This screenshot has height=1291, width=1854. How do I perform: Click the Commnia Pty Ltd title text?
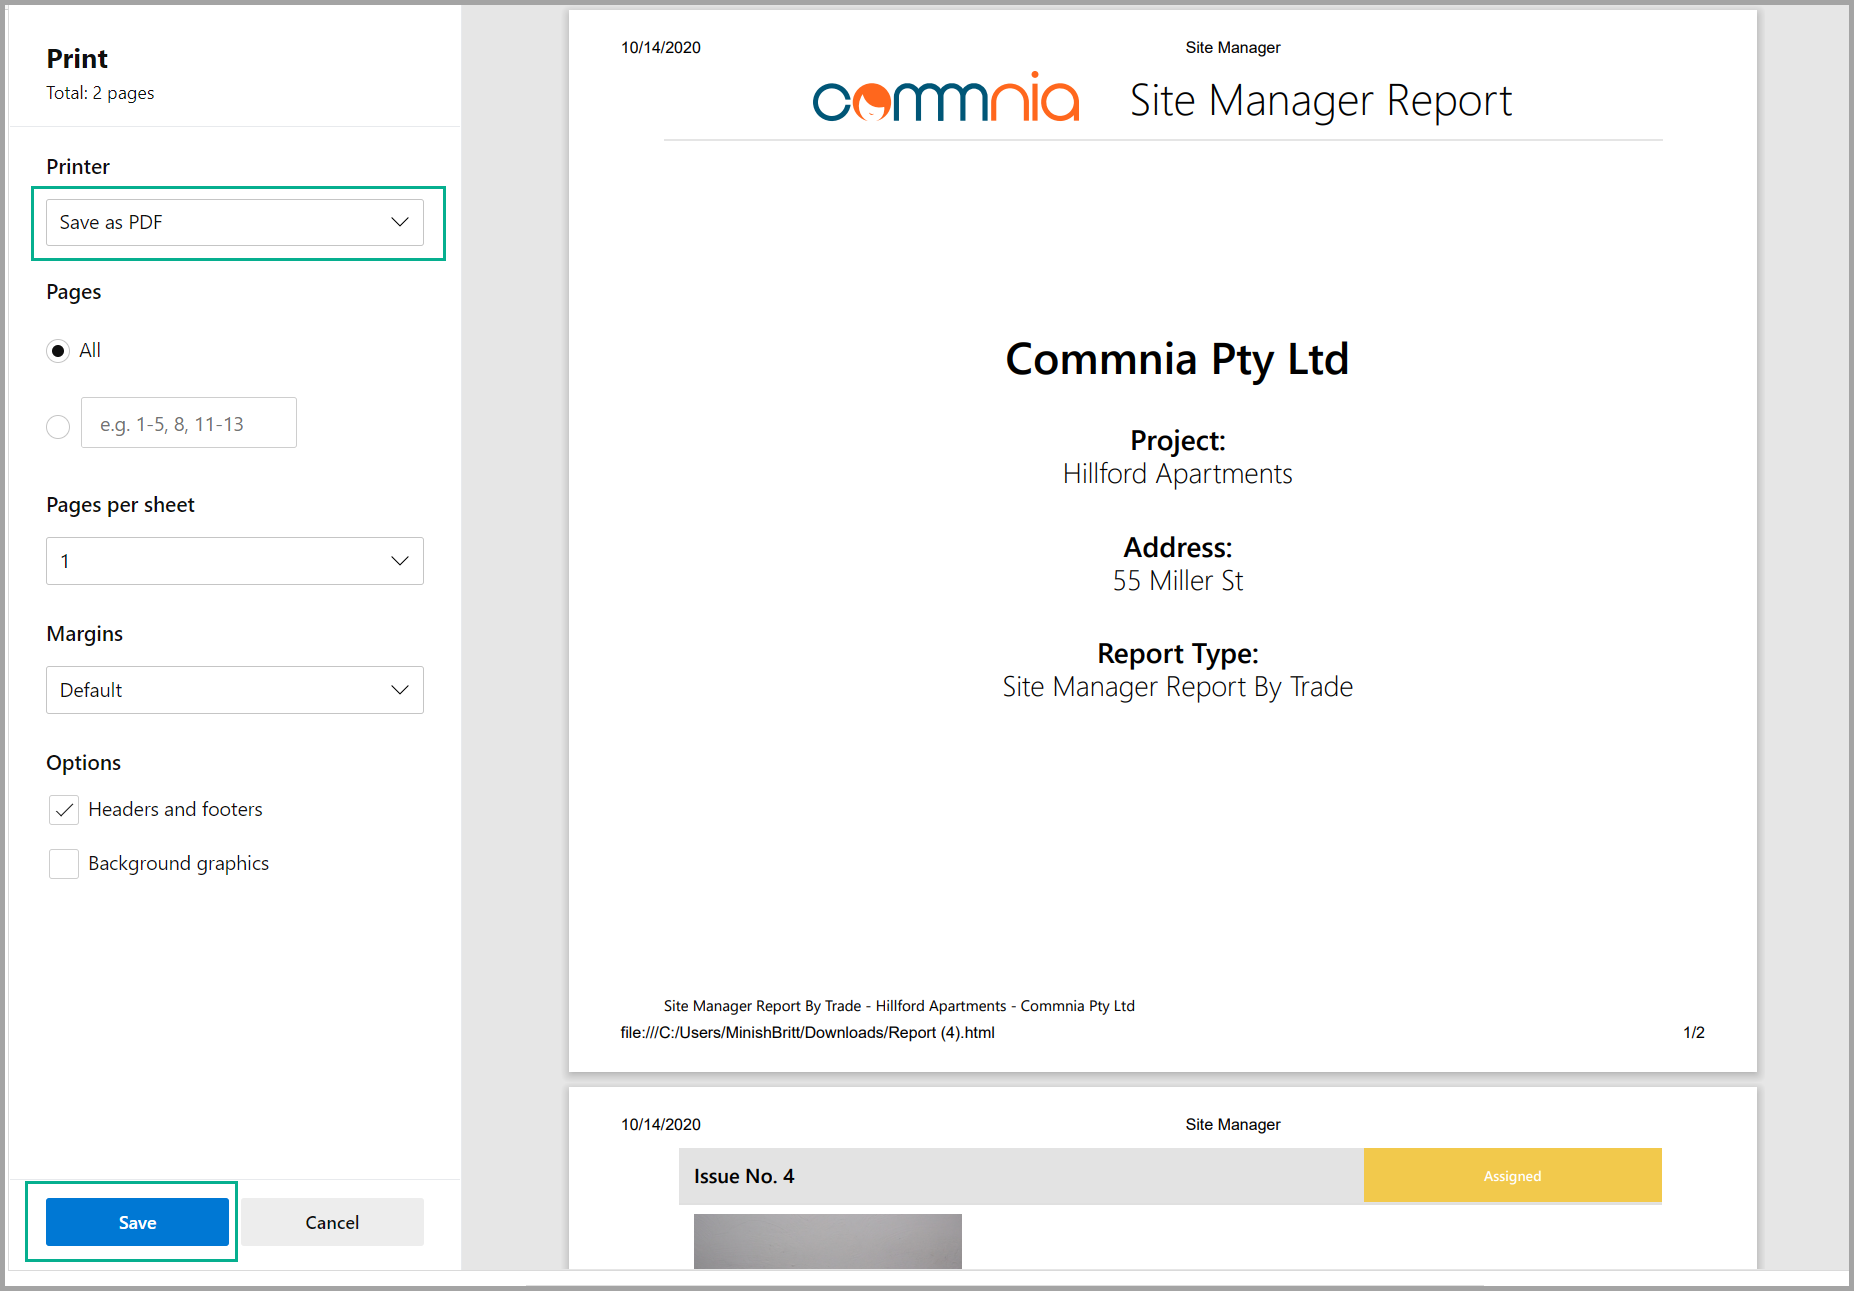(x=1177, y=360)
